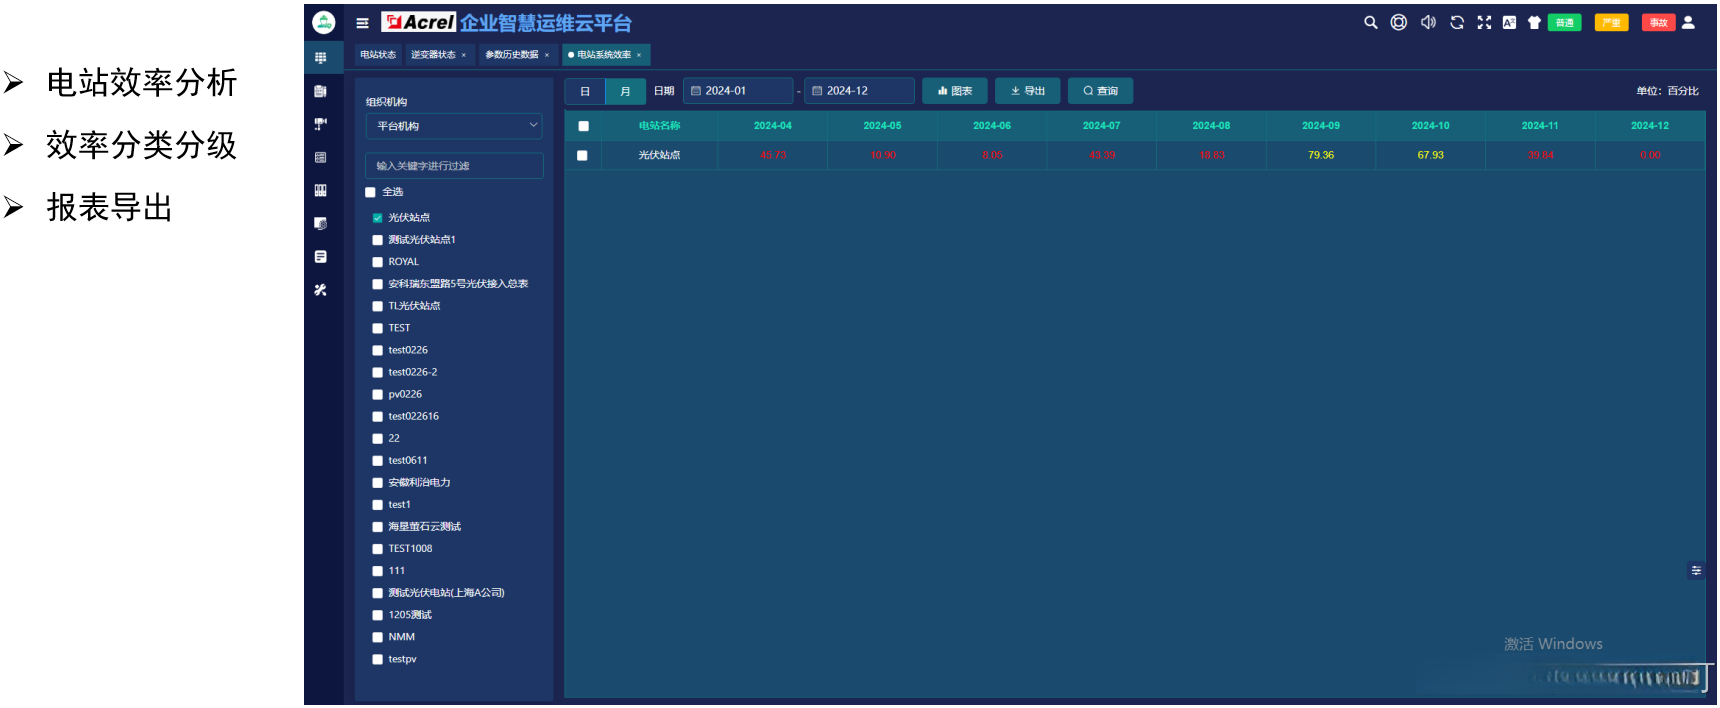The image size is (1720, 708).
Task: Tick the table header select-all checkbox
Action: [583, 126]
